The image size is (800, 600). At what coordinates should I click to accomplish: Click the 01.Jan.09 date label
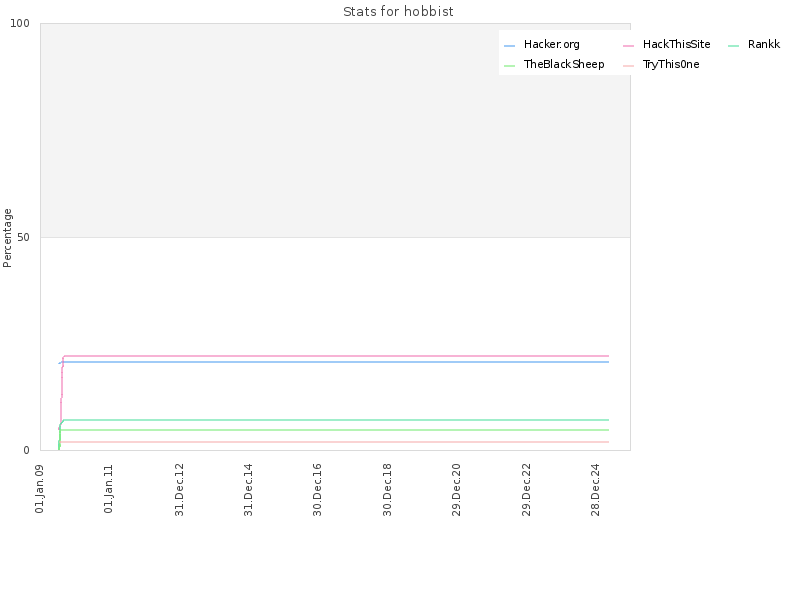[x=40, y=489]
